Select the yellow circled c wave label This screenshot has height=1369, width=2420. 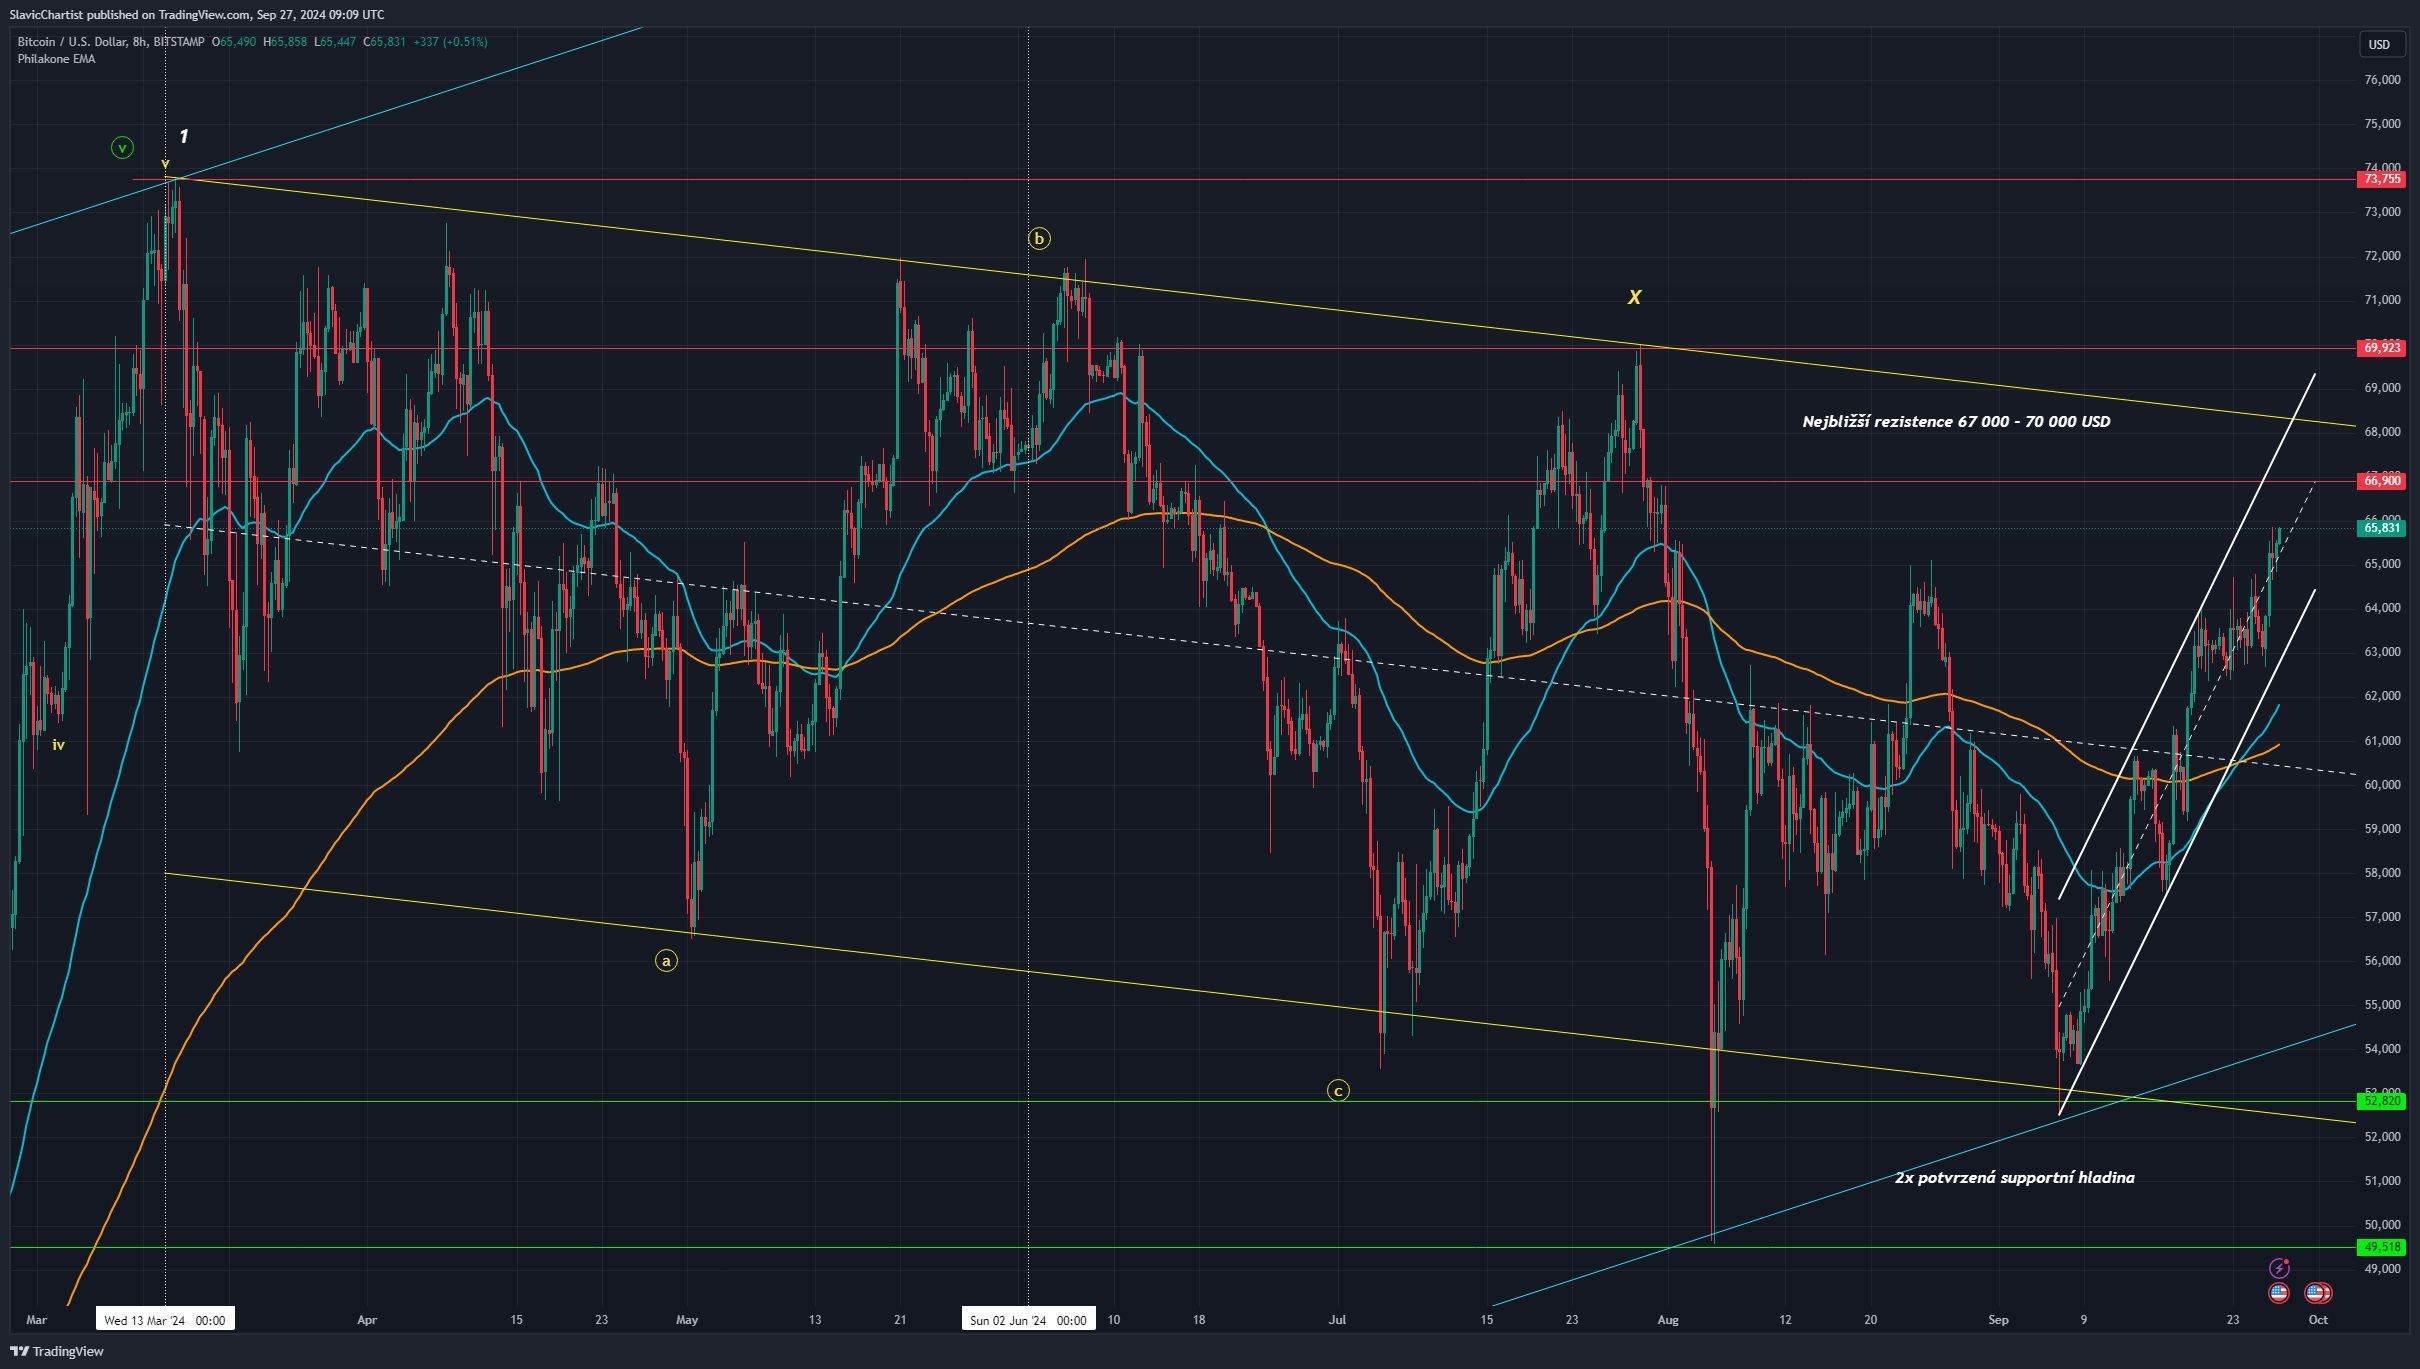click(1338, 1090)
